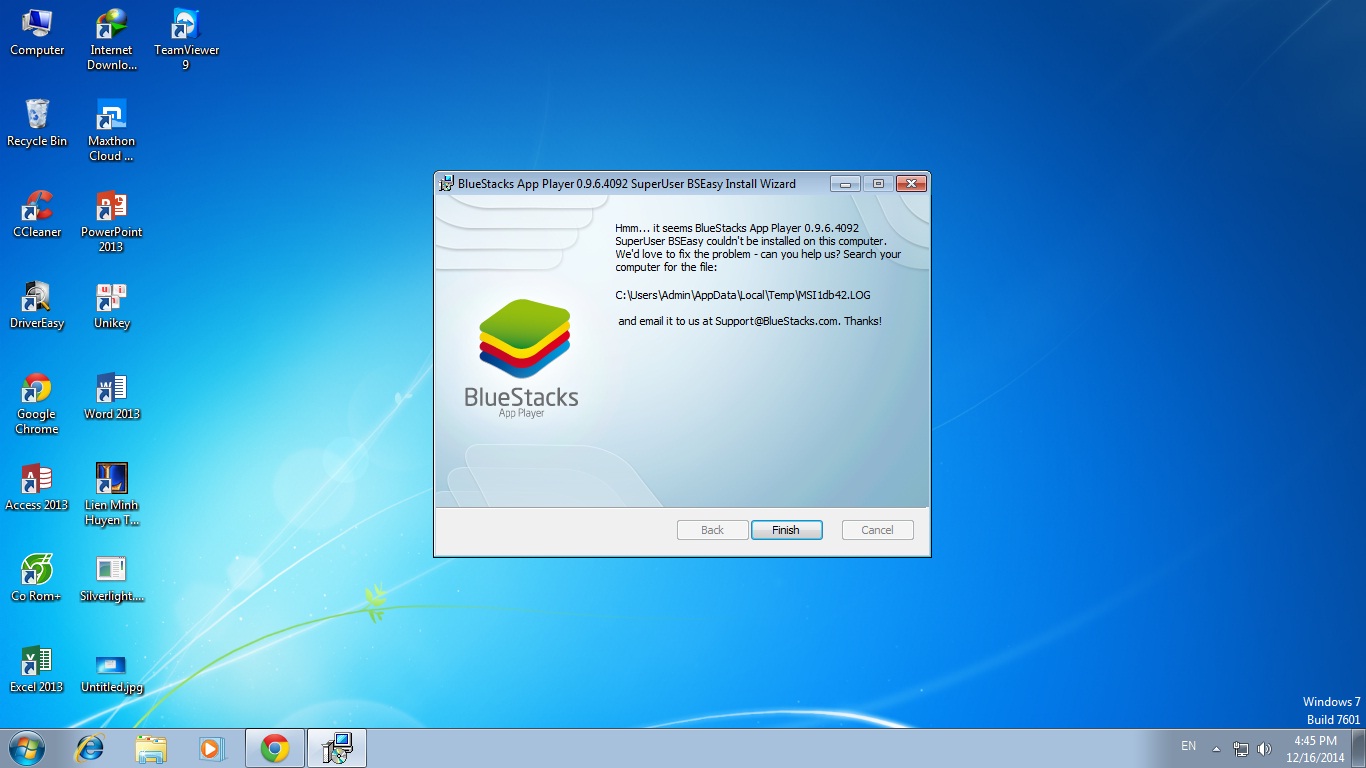This screenshot has width=1366, height=768.
Task: Click the Show desktop strip
Action: click(x=1359, y=748)
